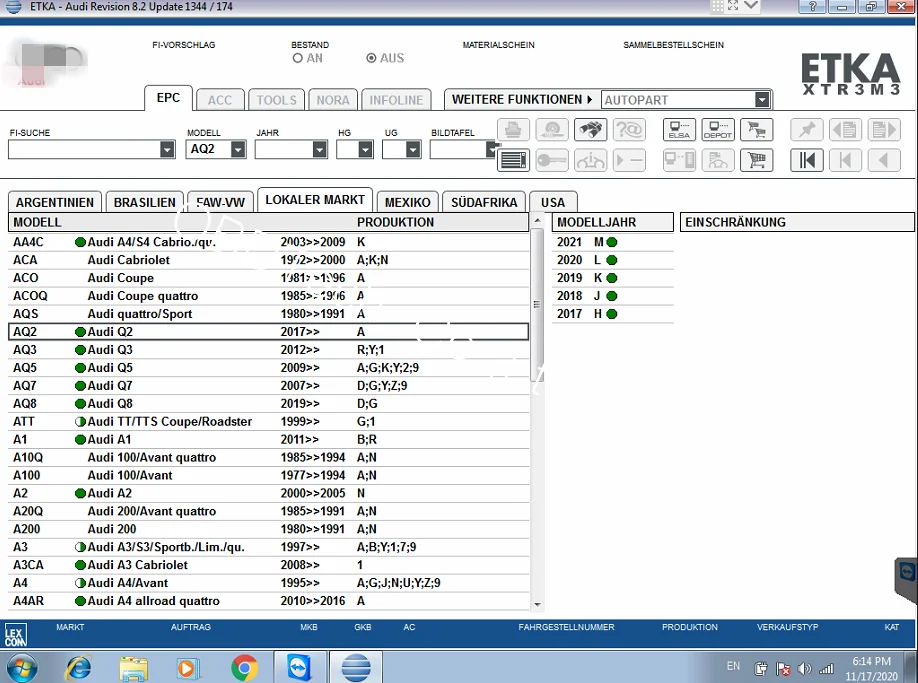The height and width of the screenshot is (683, 918).
Task: Select the Audi Q8 row
Action: click(269, 404)
